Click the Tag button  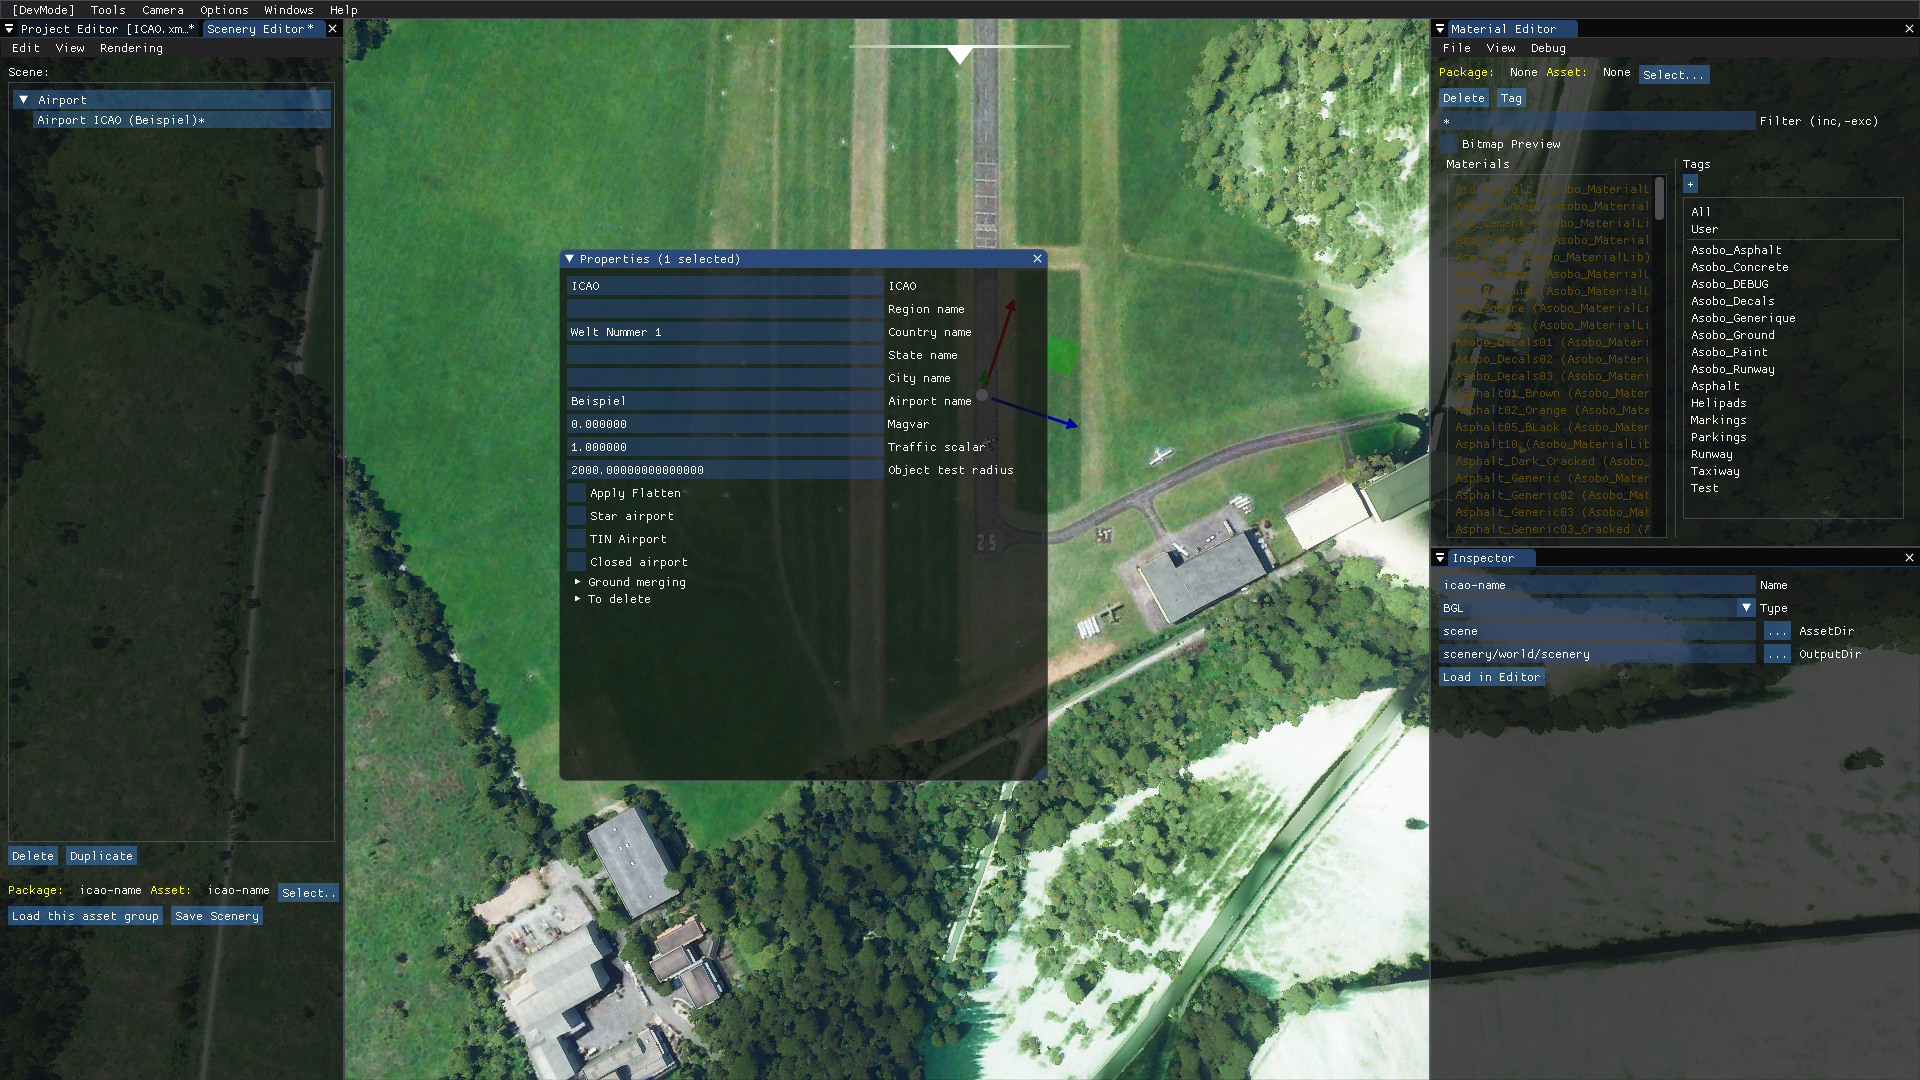pos(1511,98)
